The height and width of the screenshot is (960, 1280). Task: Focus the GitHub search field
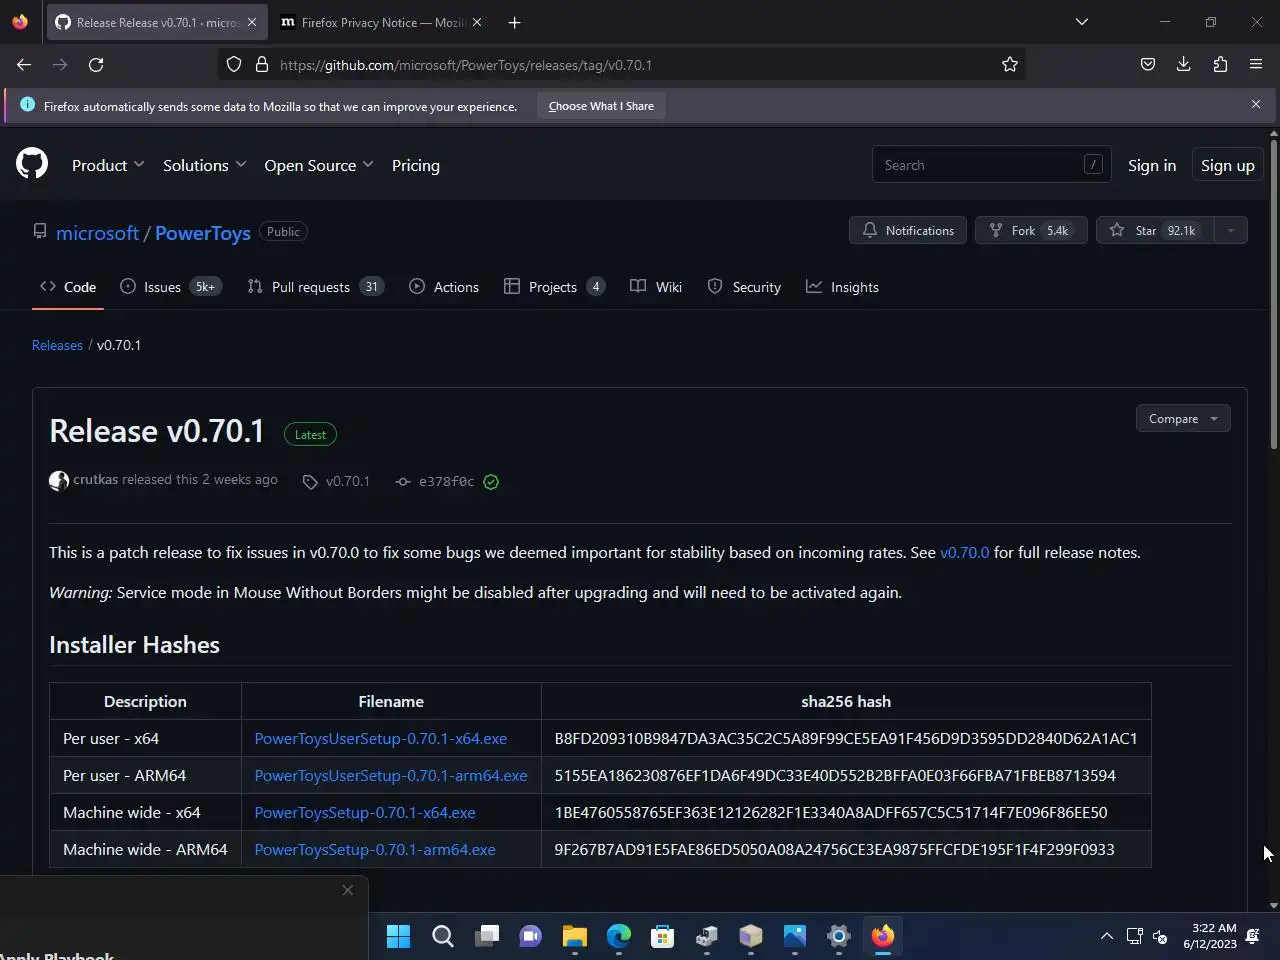coord(991,165)
